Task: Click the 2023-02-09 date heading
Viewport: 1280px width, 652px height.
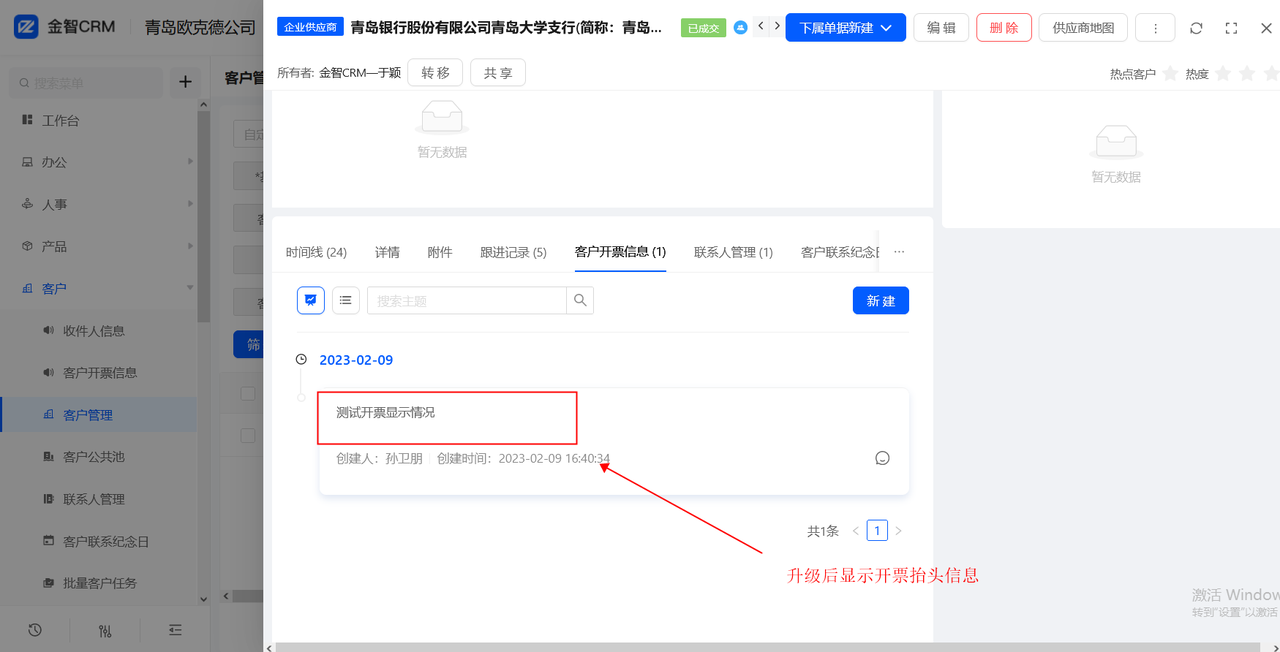Action: (x=356, y=360)
